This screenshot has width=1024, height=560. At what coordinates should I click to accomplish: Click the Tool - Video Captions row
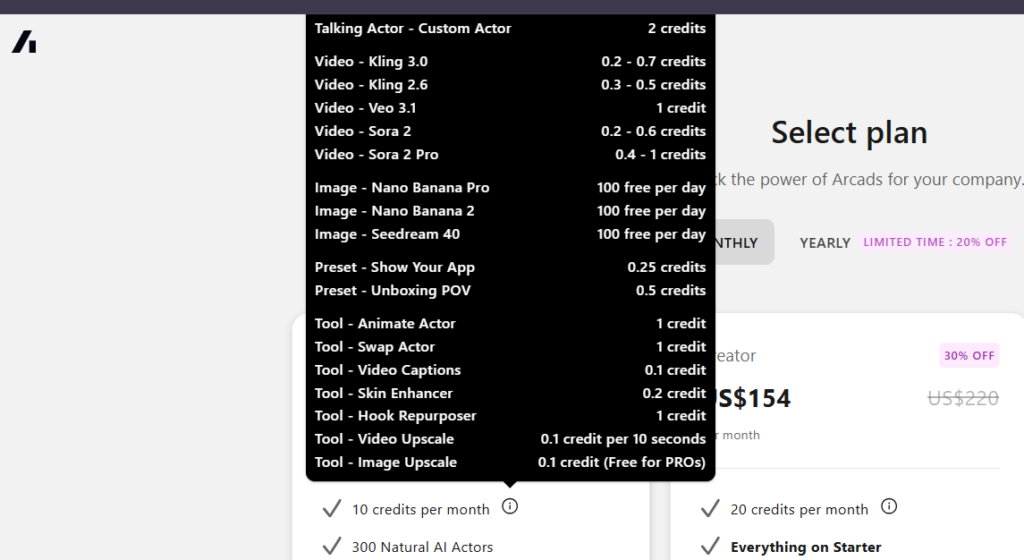coord(510,370)
